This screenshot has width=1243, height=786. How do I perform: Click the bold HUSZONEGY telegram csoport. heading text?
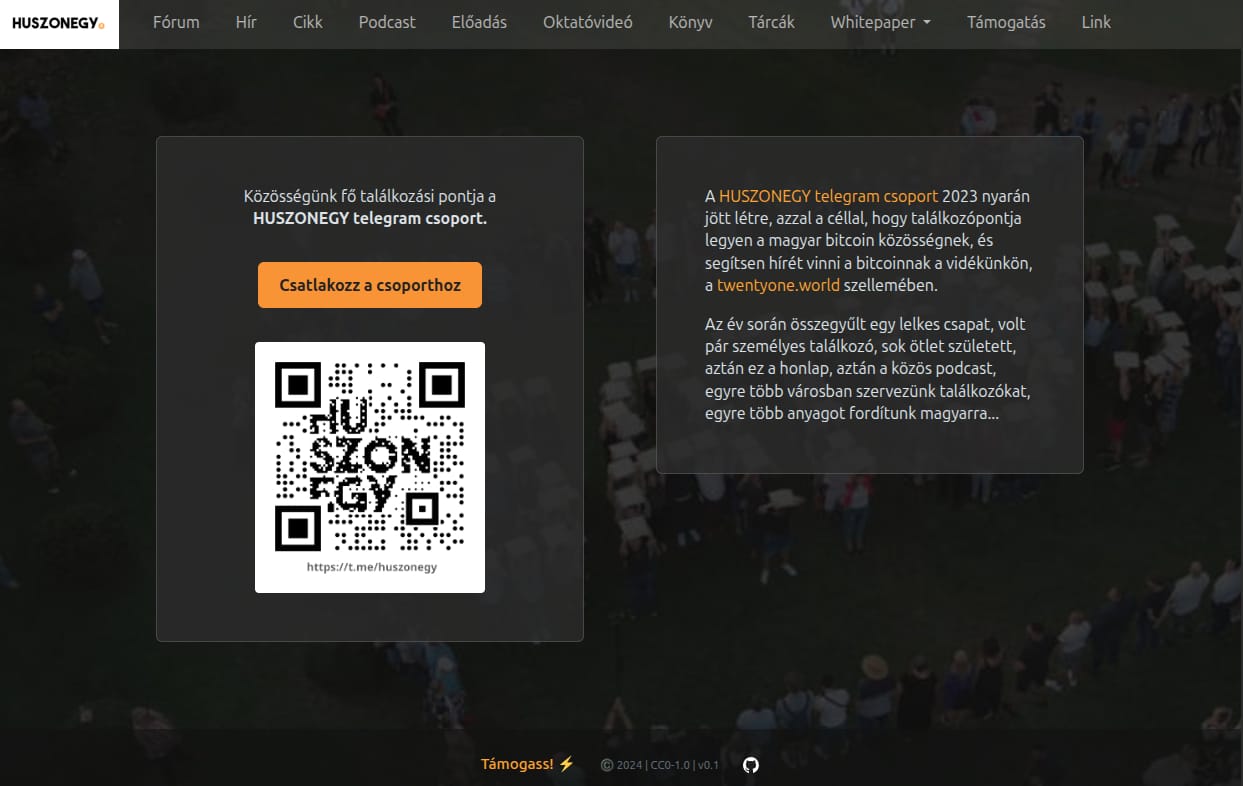click(370, 218)
